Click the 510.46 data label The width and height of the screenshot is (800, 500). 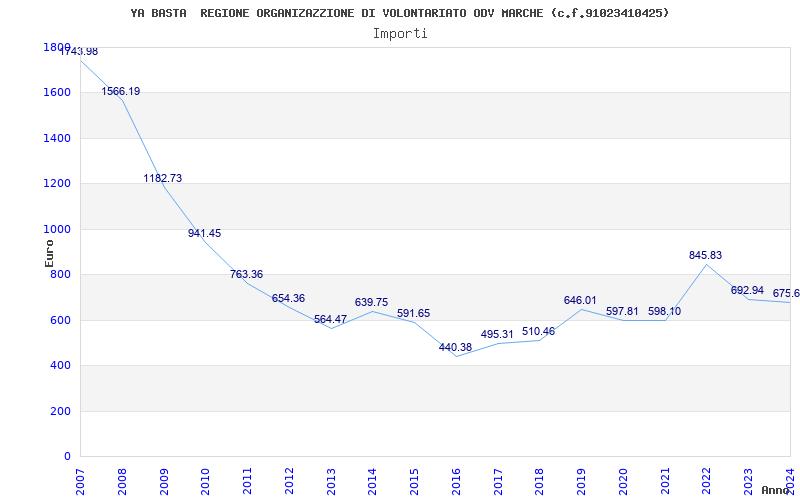538,332
